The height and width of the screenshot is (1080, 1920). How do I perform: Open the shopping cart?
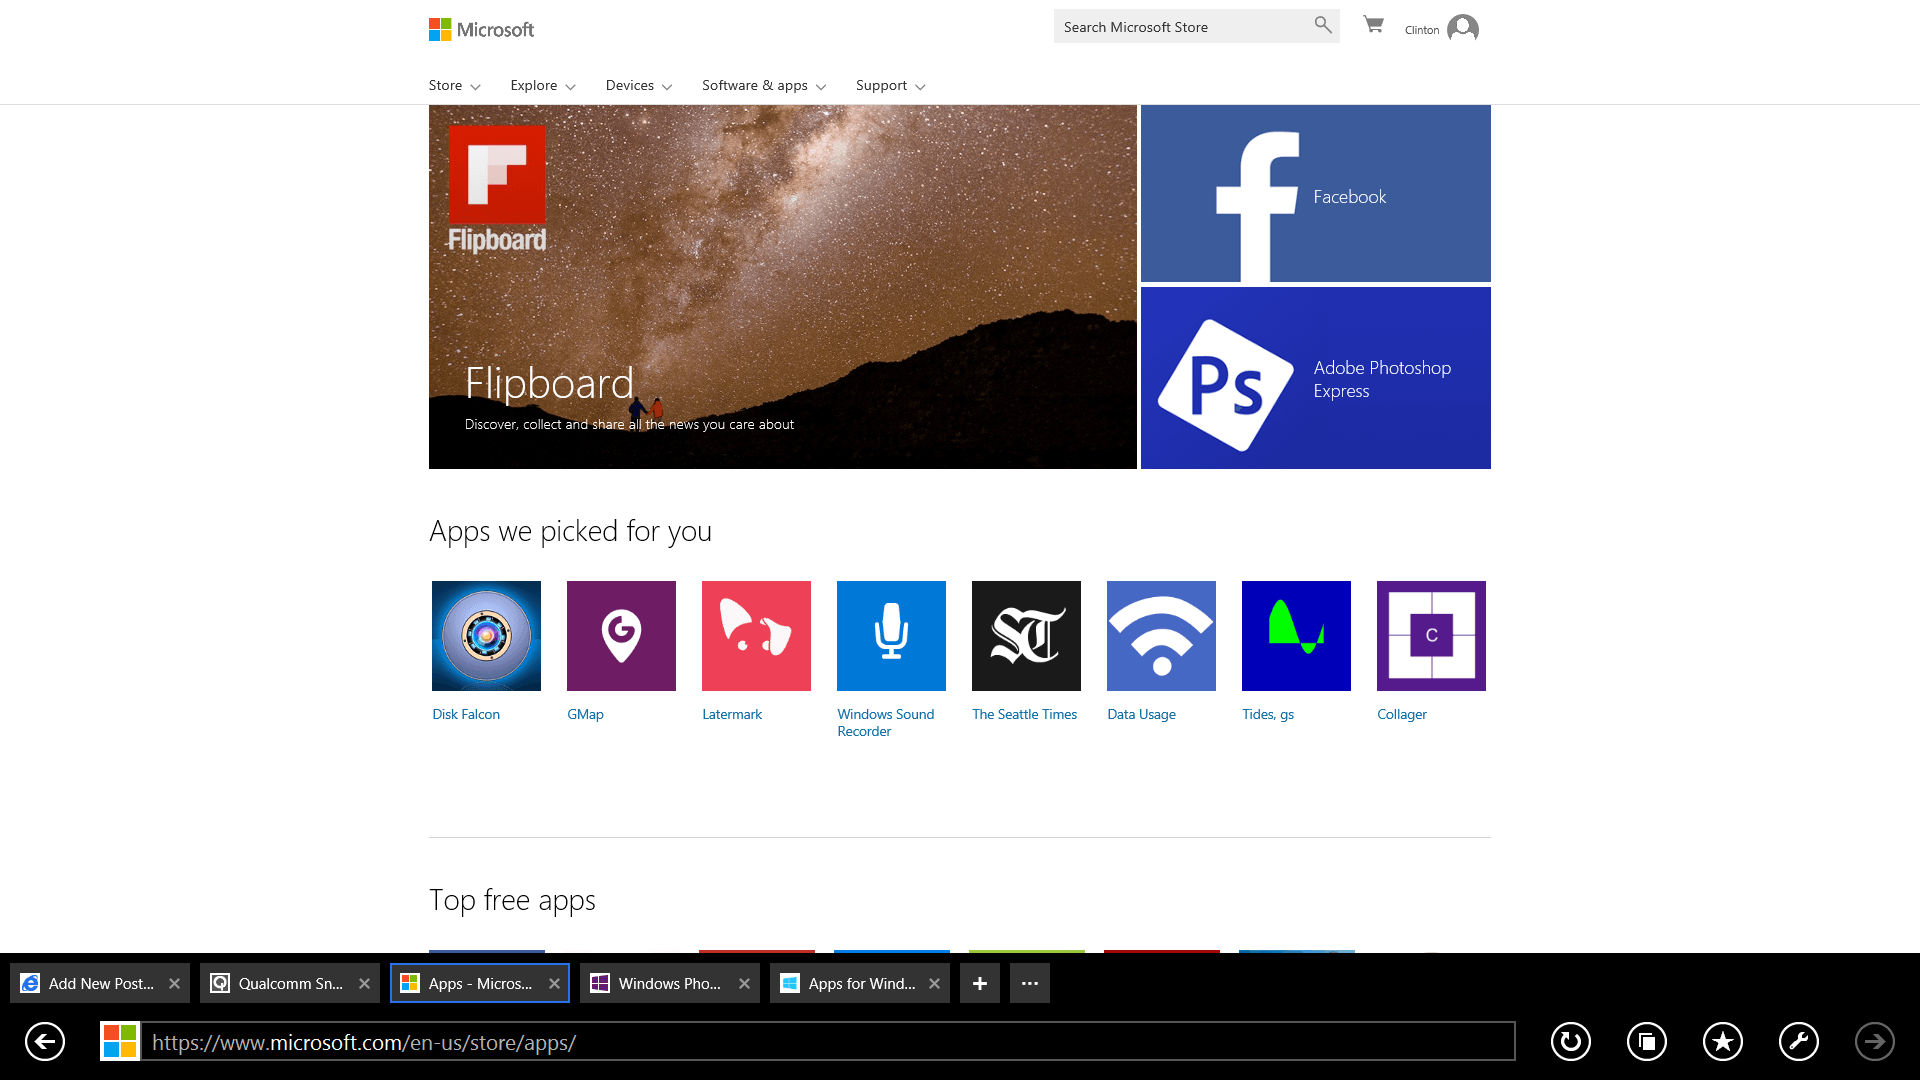point(1374,25)
